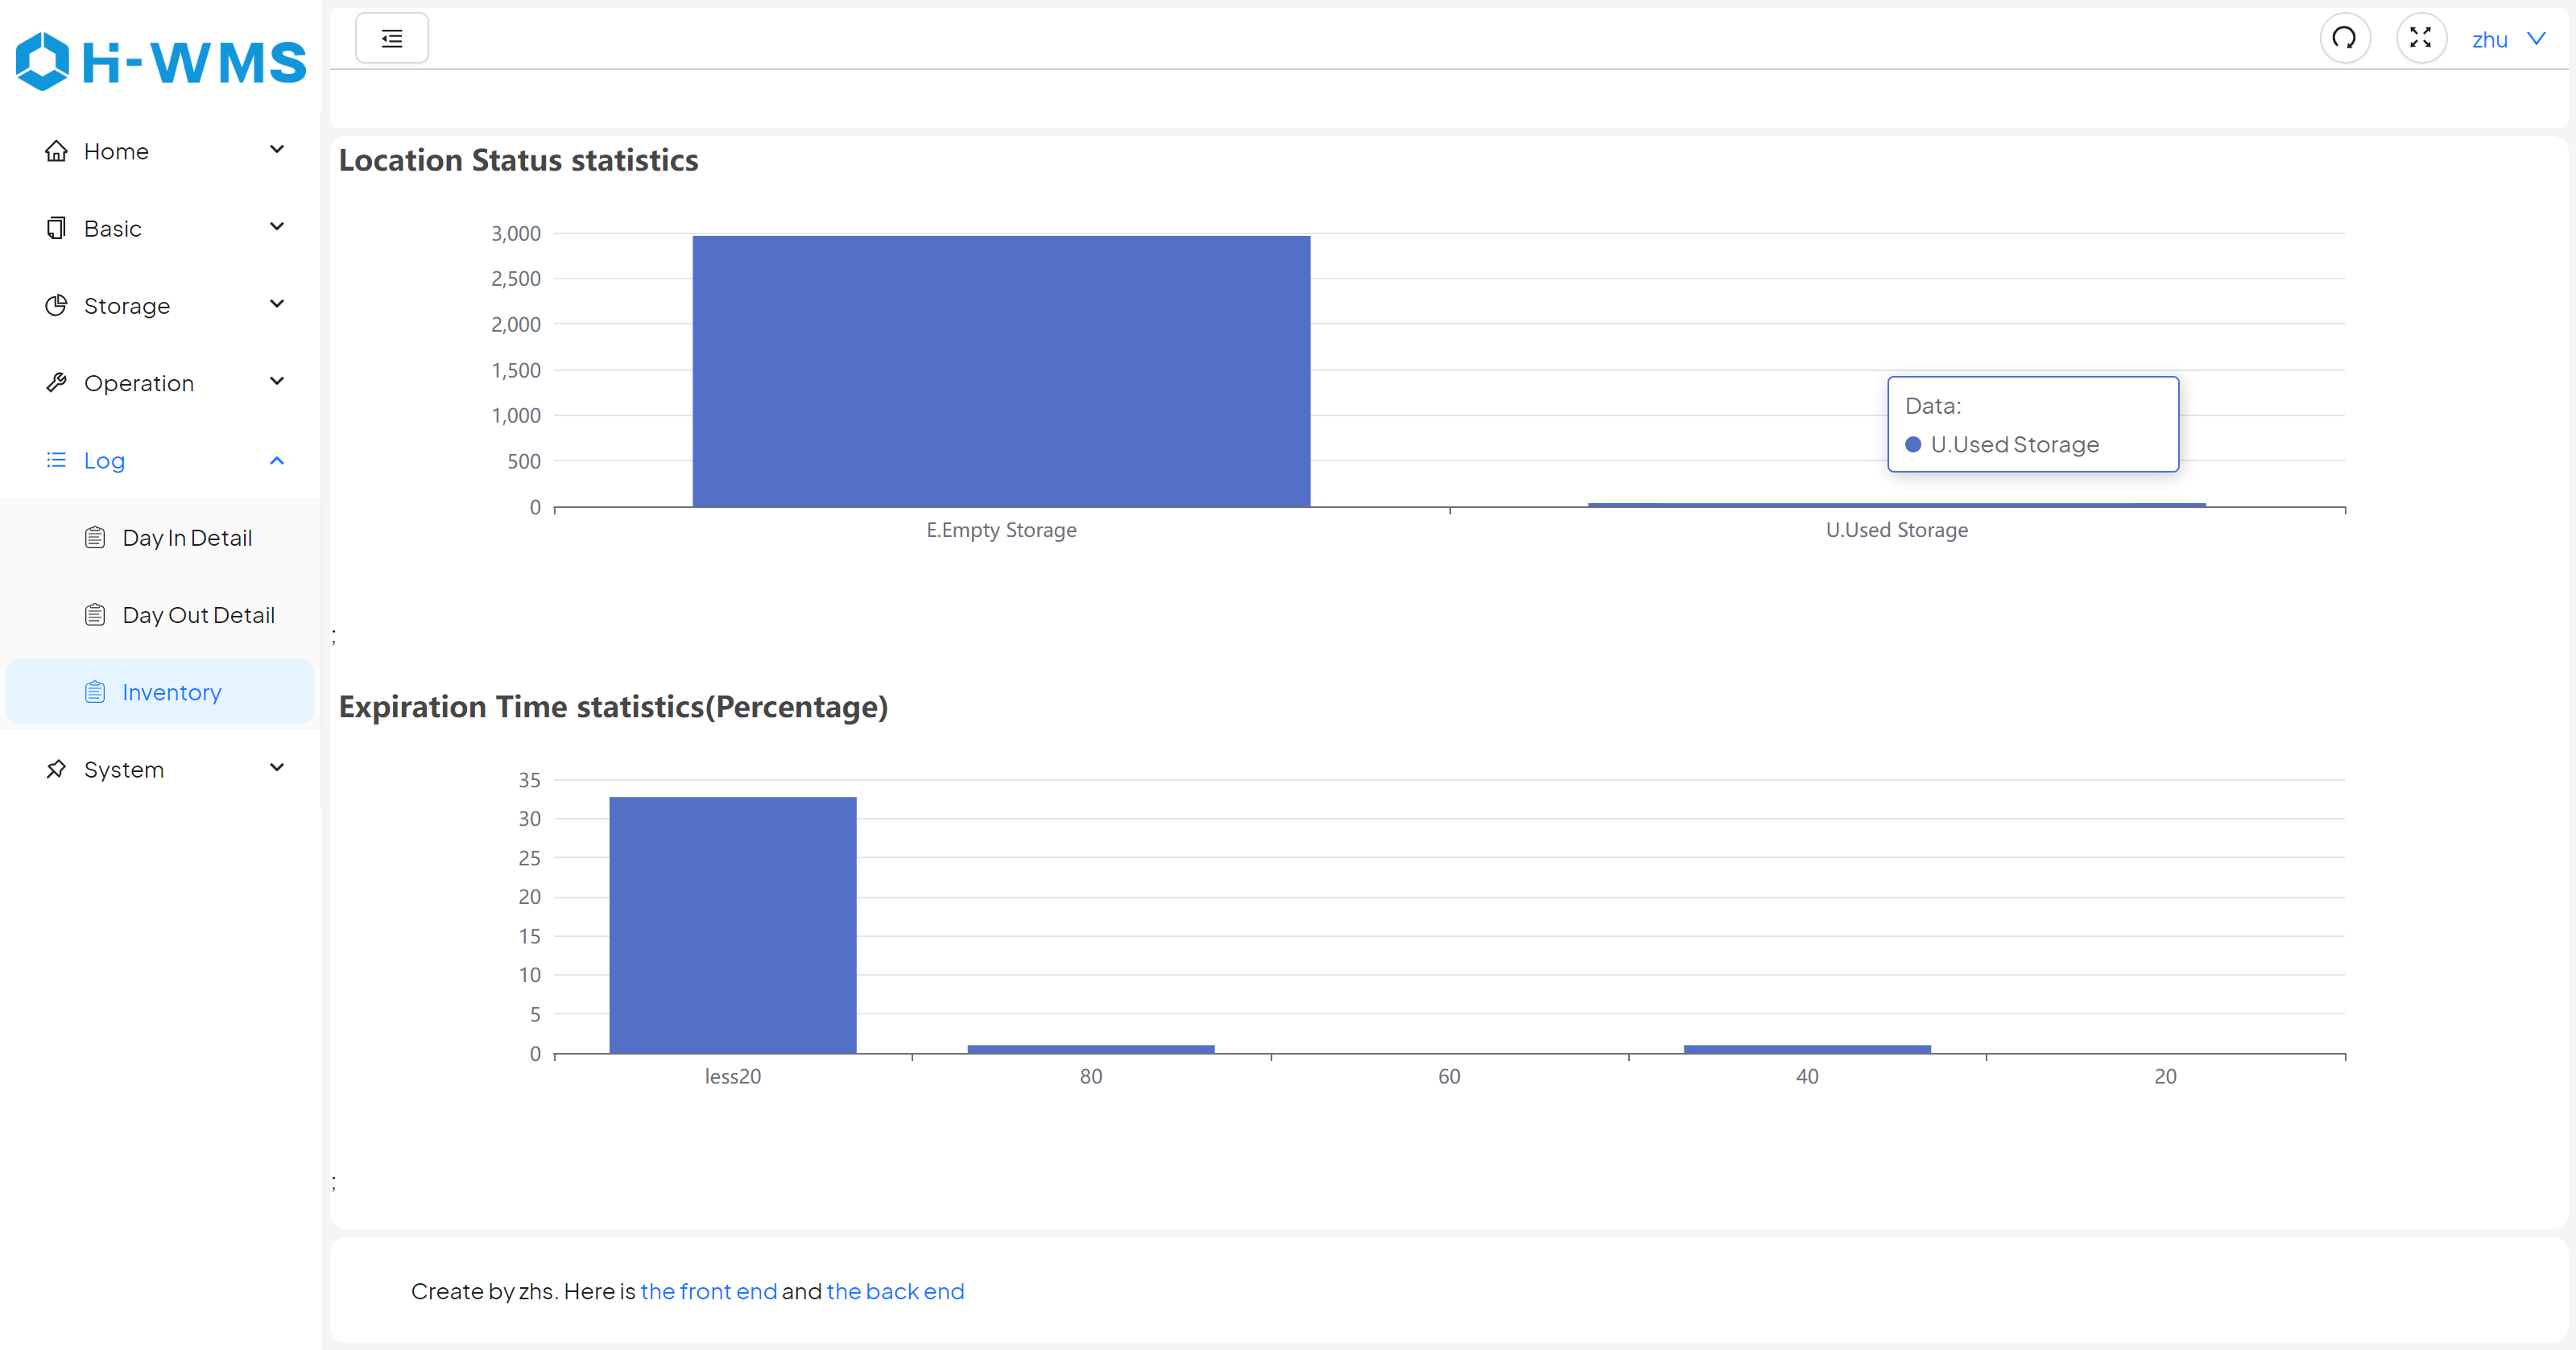The height and width of the screenshot is (1350, 2576).
Task: Open the front end link
Action: (708, 1291)
